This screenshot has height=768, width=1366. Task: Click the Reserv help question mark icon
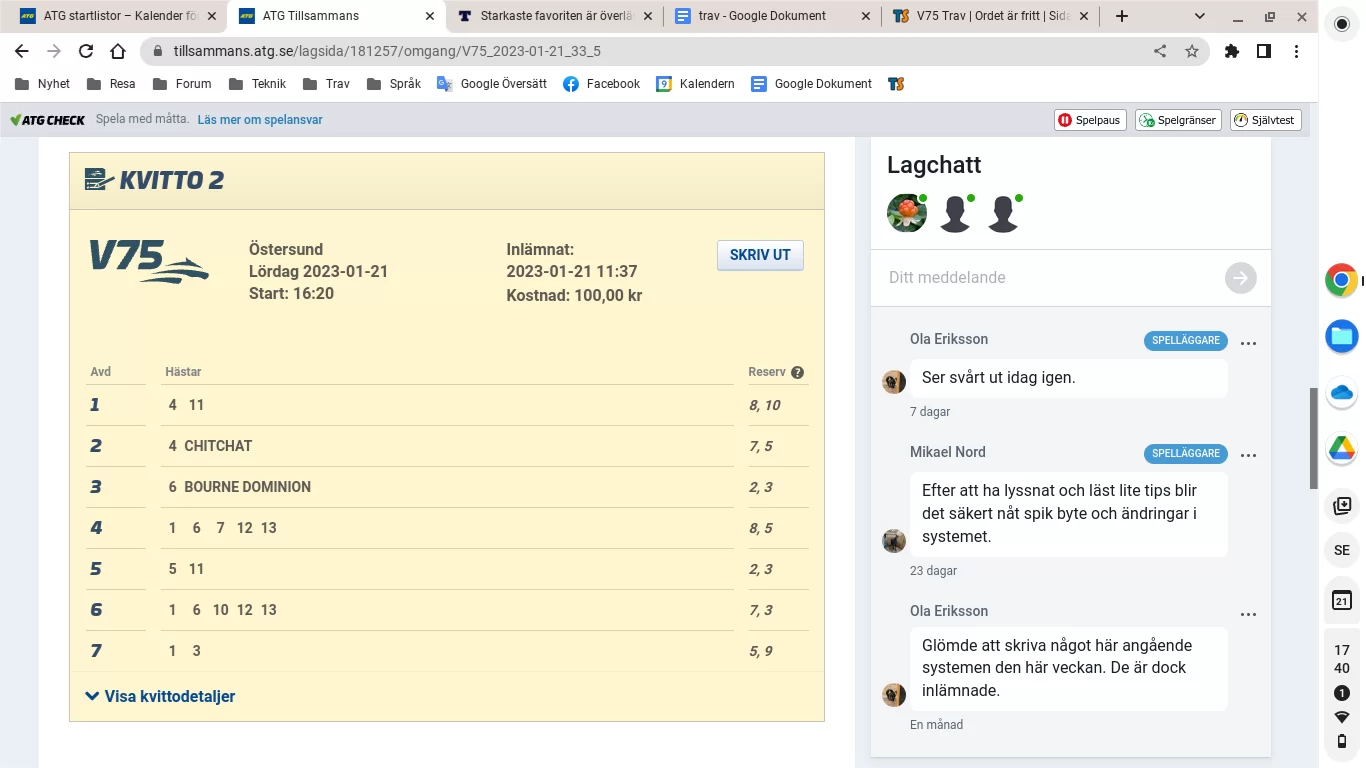[797, 372]
